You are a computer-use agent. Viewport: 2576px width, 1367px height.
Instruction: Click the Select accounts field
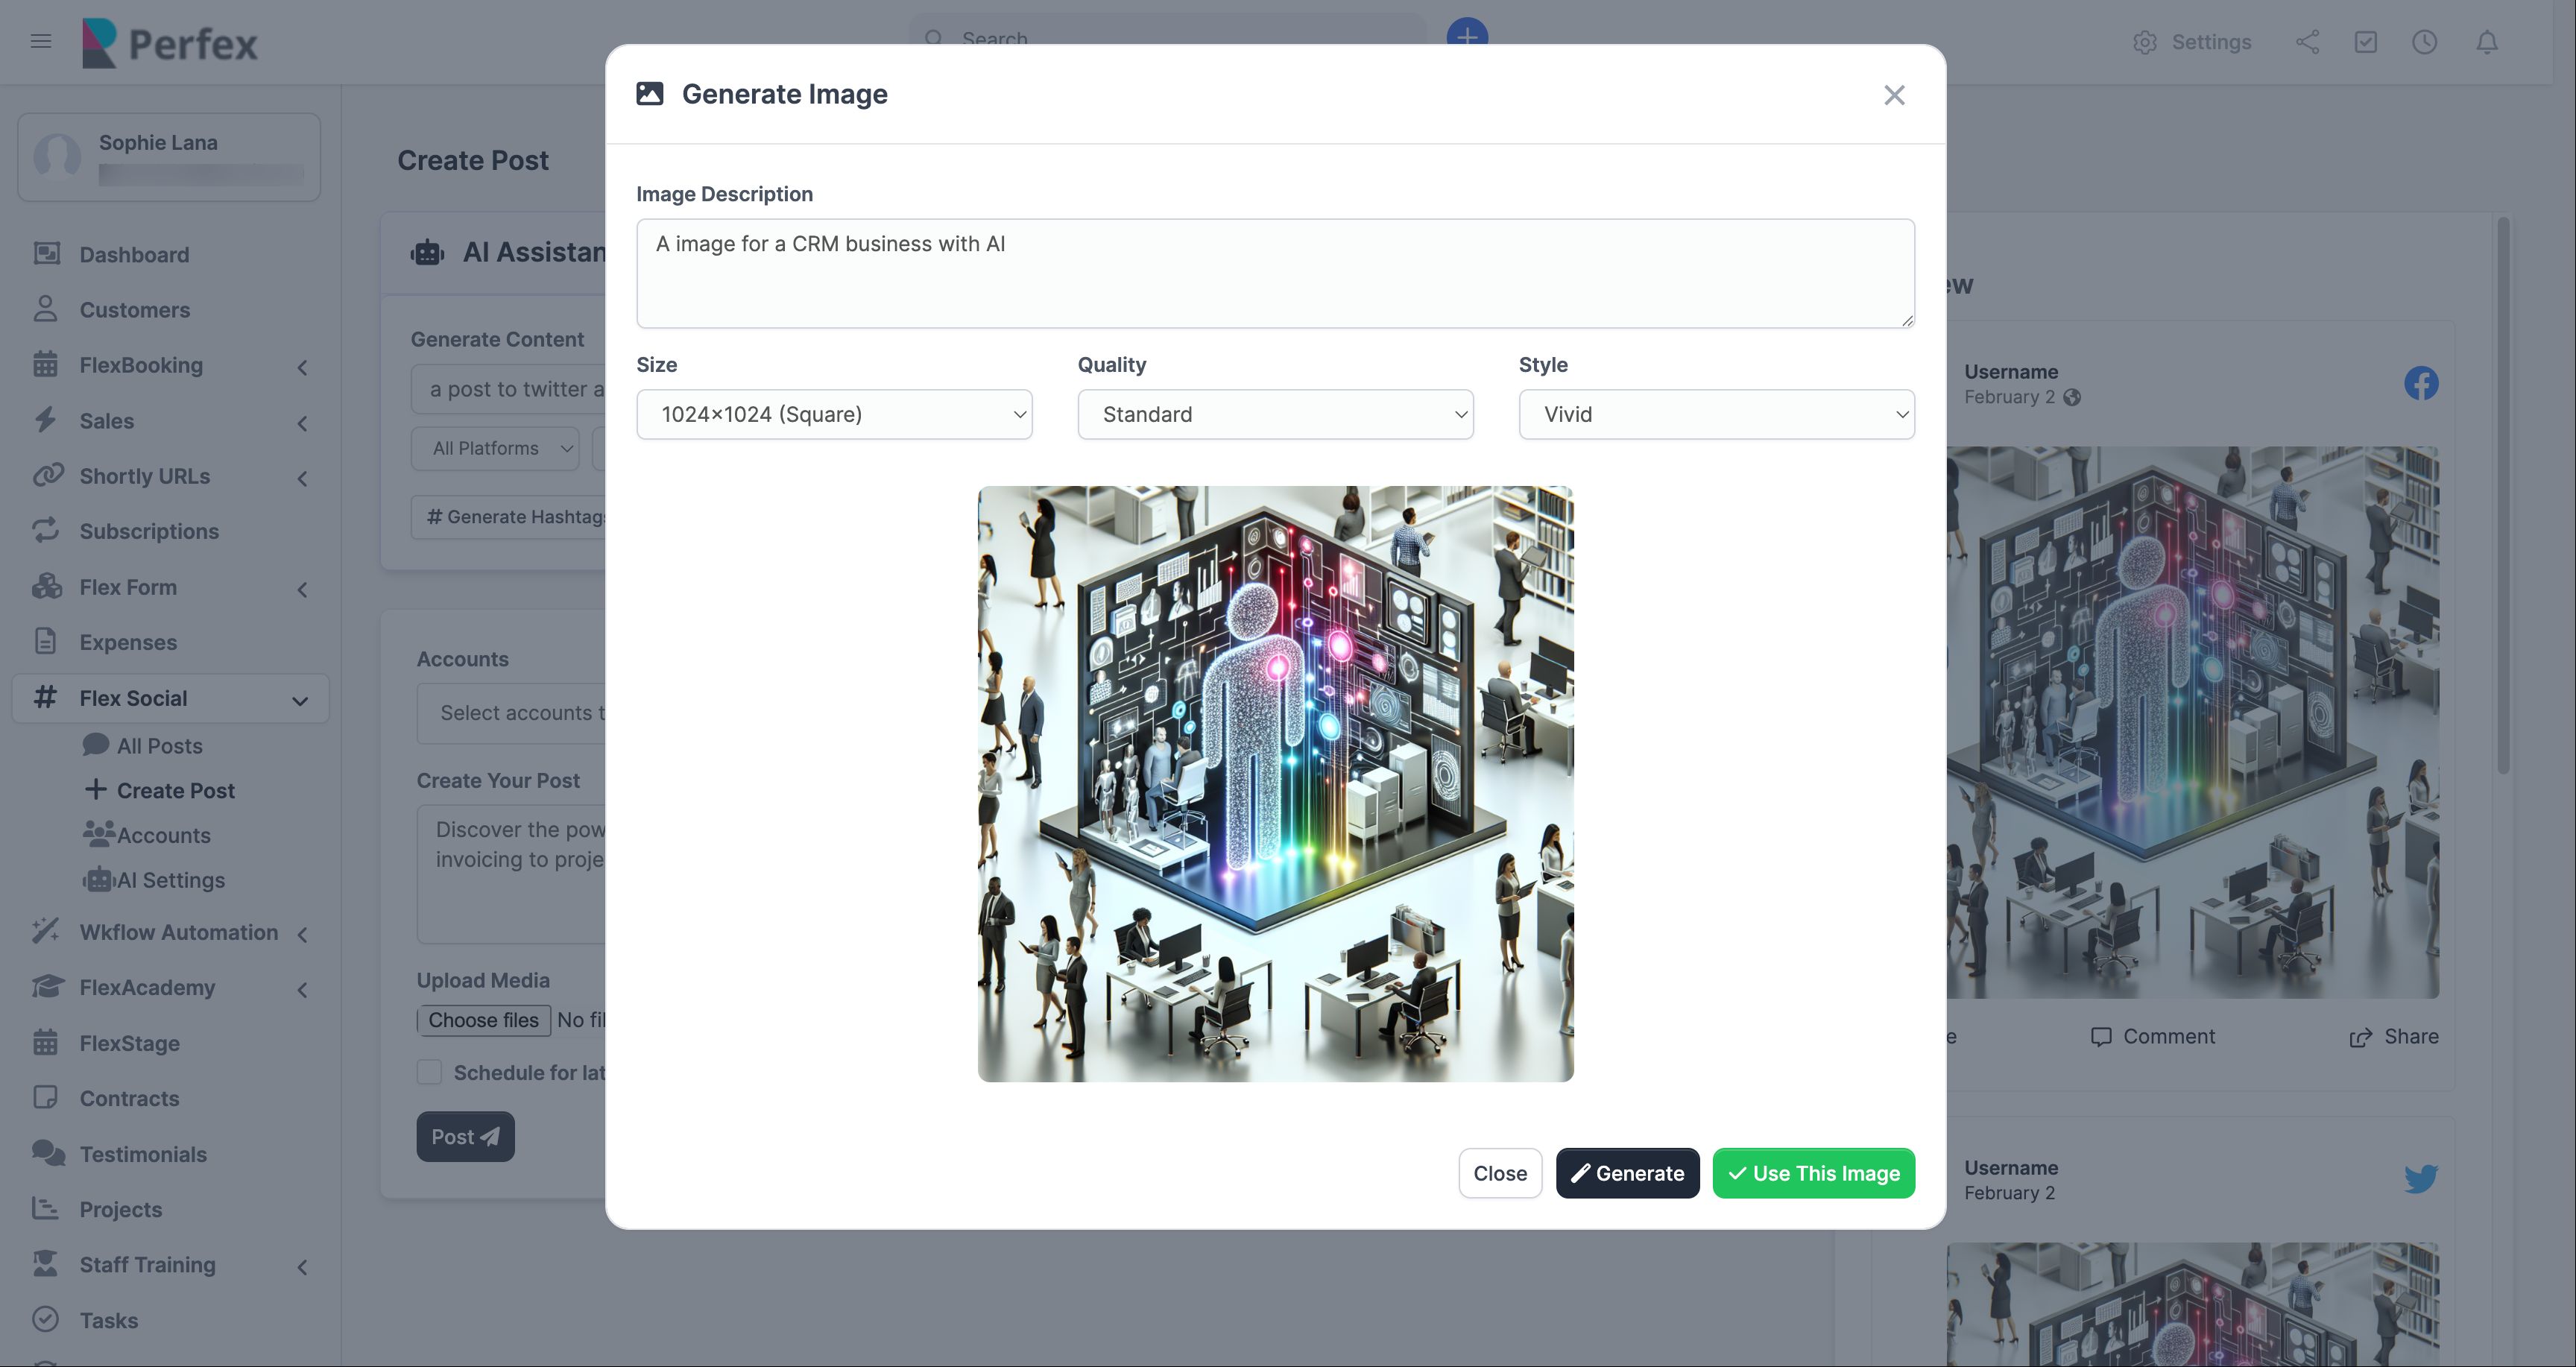point(511,713)
